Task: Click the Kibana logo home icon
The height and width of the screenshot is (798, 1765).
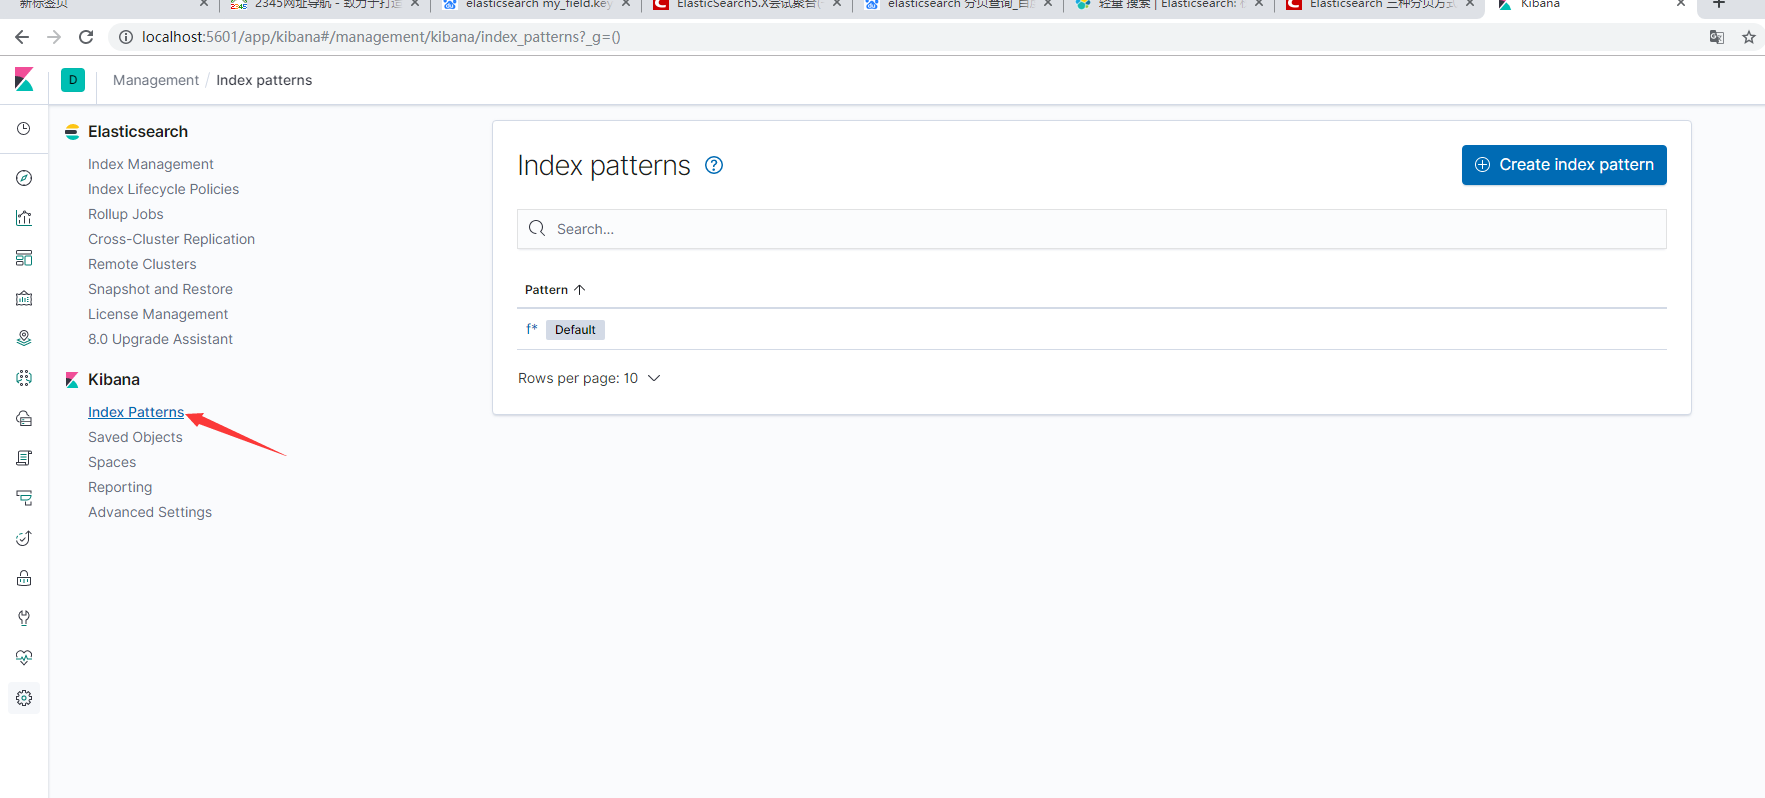Action: coord(24,80)
